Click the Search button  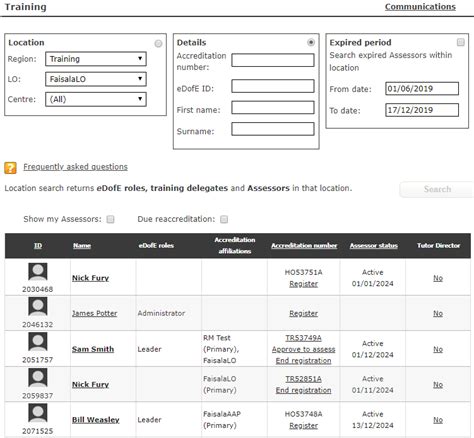click(x=437, y=189)
